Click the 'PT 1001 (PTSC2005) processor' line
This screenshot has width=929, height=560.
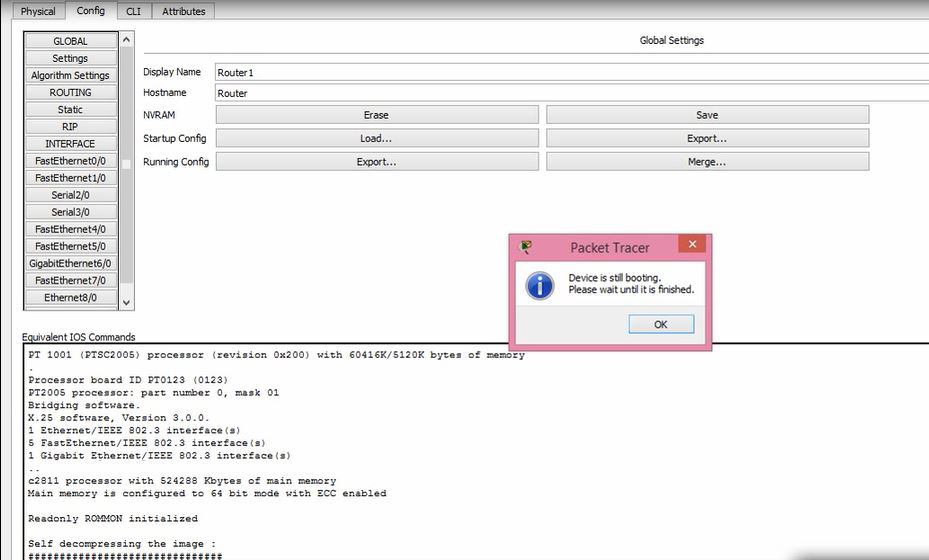click(x=276, y=355)
